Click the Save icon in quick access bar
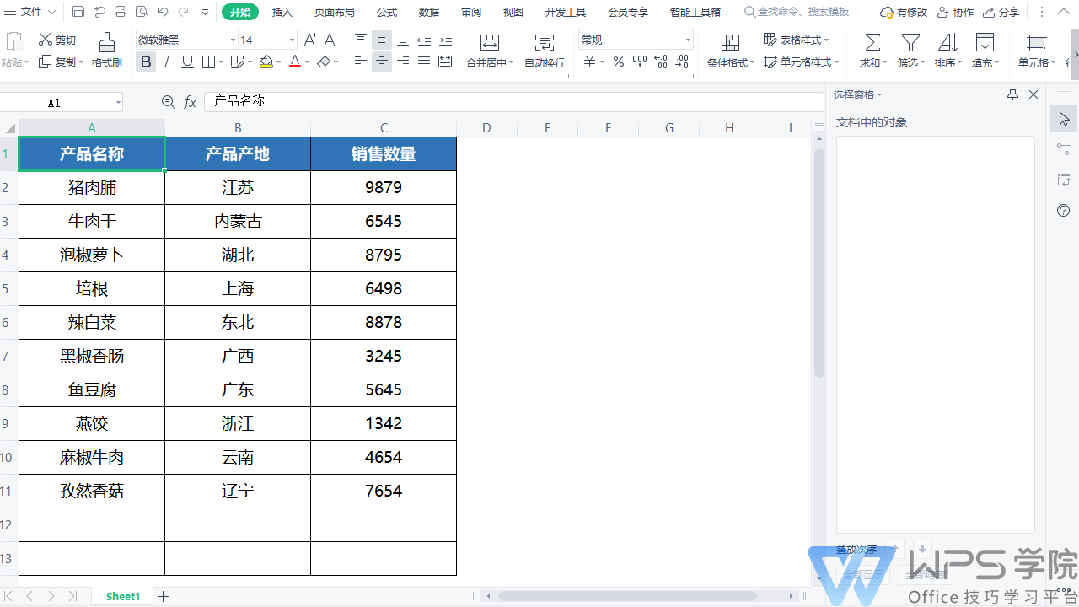1079x607 pixels. coord(78,12)
